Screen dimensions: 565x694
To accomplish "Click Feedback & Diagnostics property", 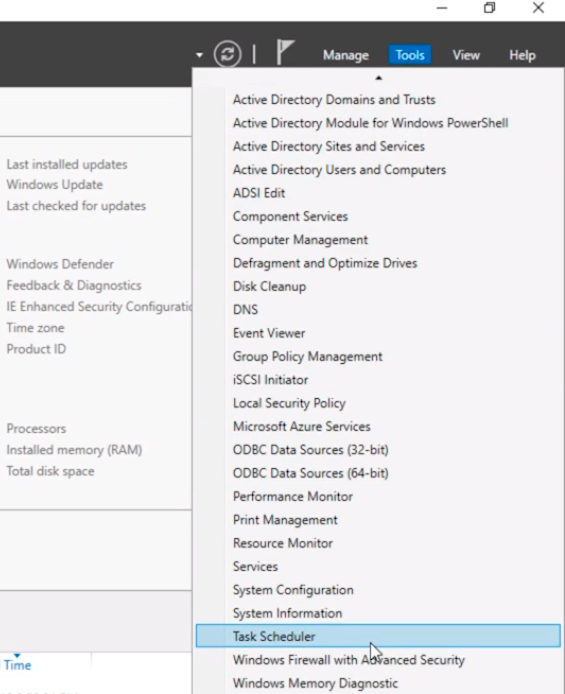I will click(74, 285).
